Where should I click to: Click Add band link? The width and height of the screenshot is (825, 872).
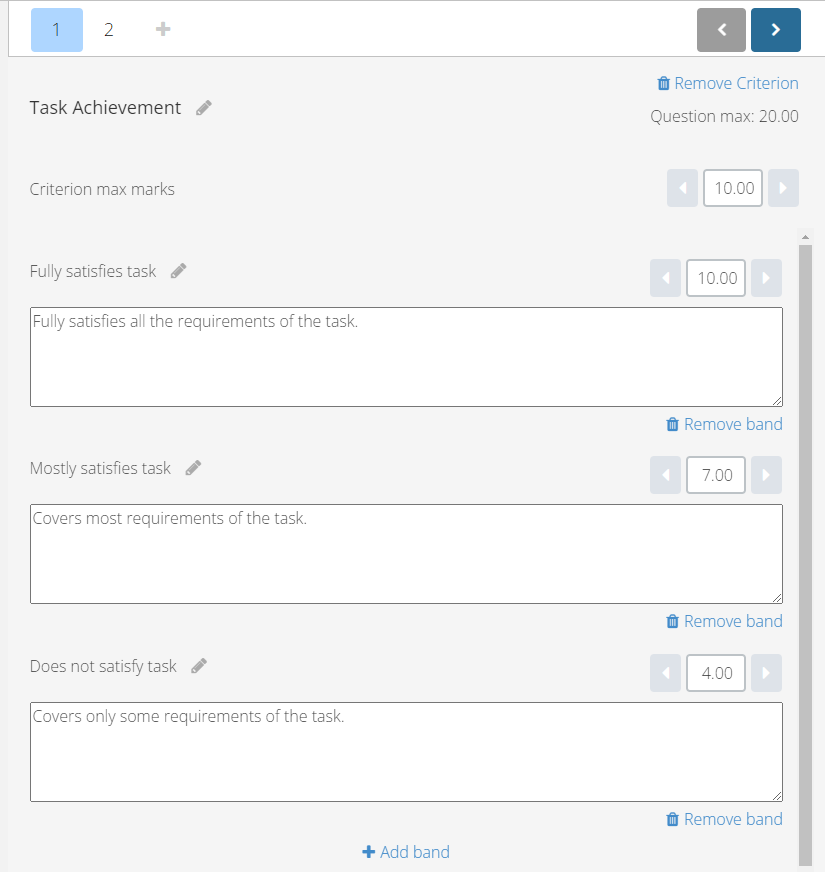click(406, 852)
